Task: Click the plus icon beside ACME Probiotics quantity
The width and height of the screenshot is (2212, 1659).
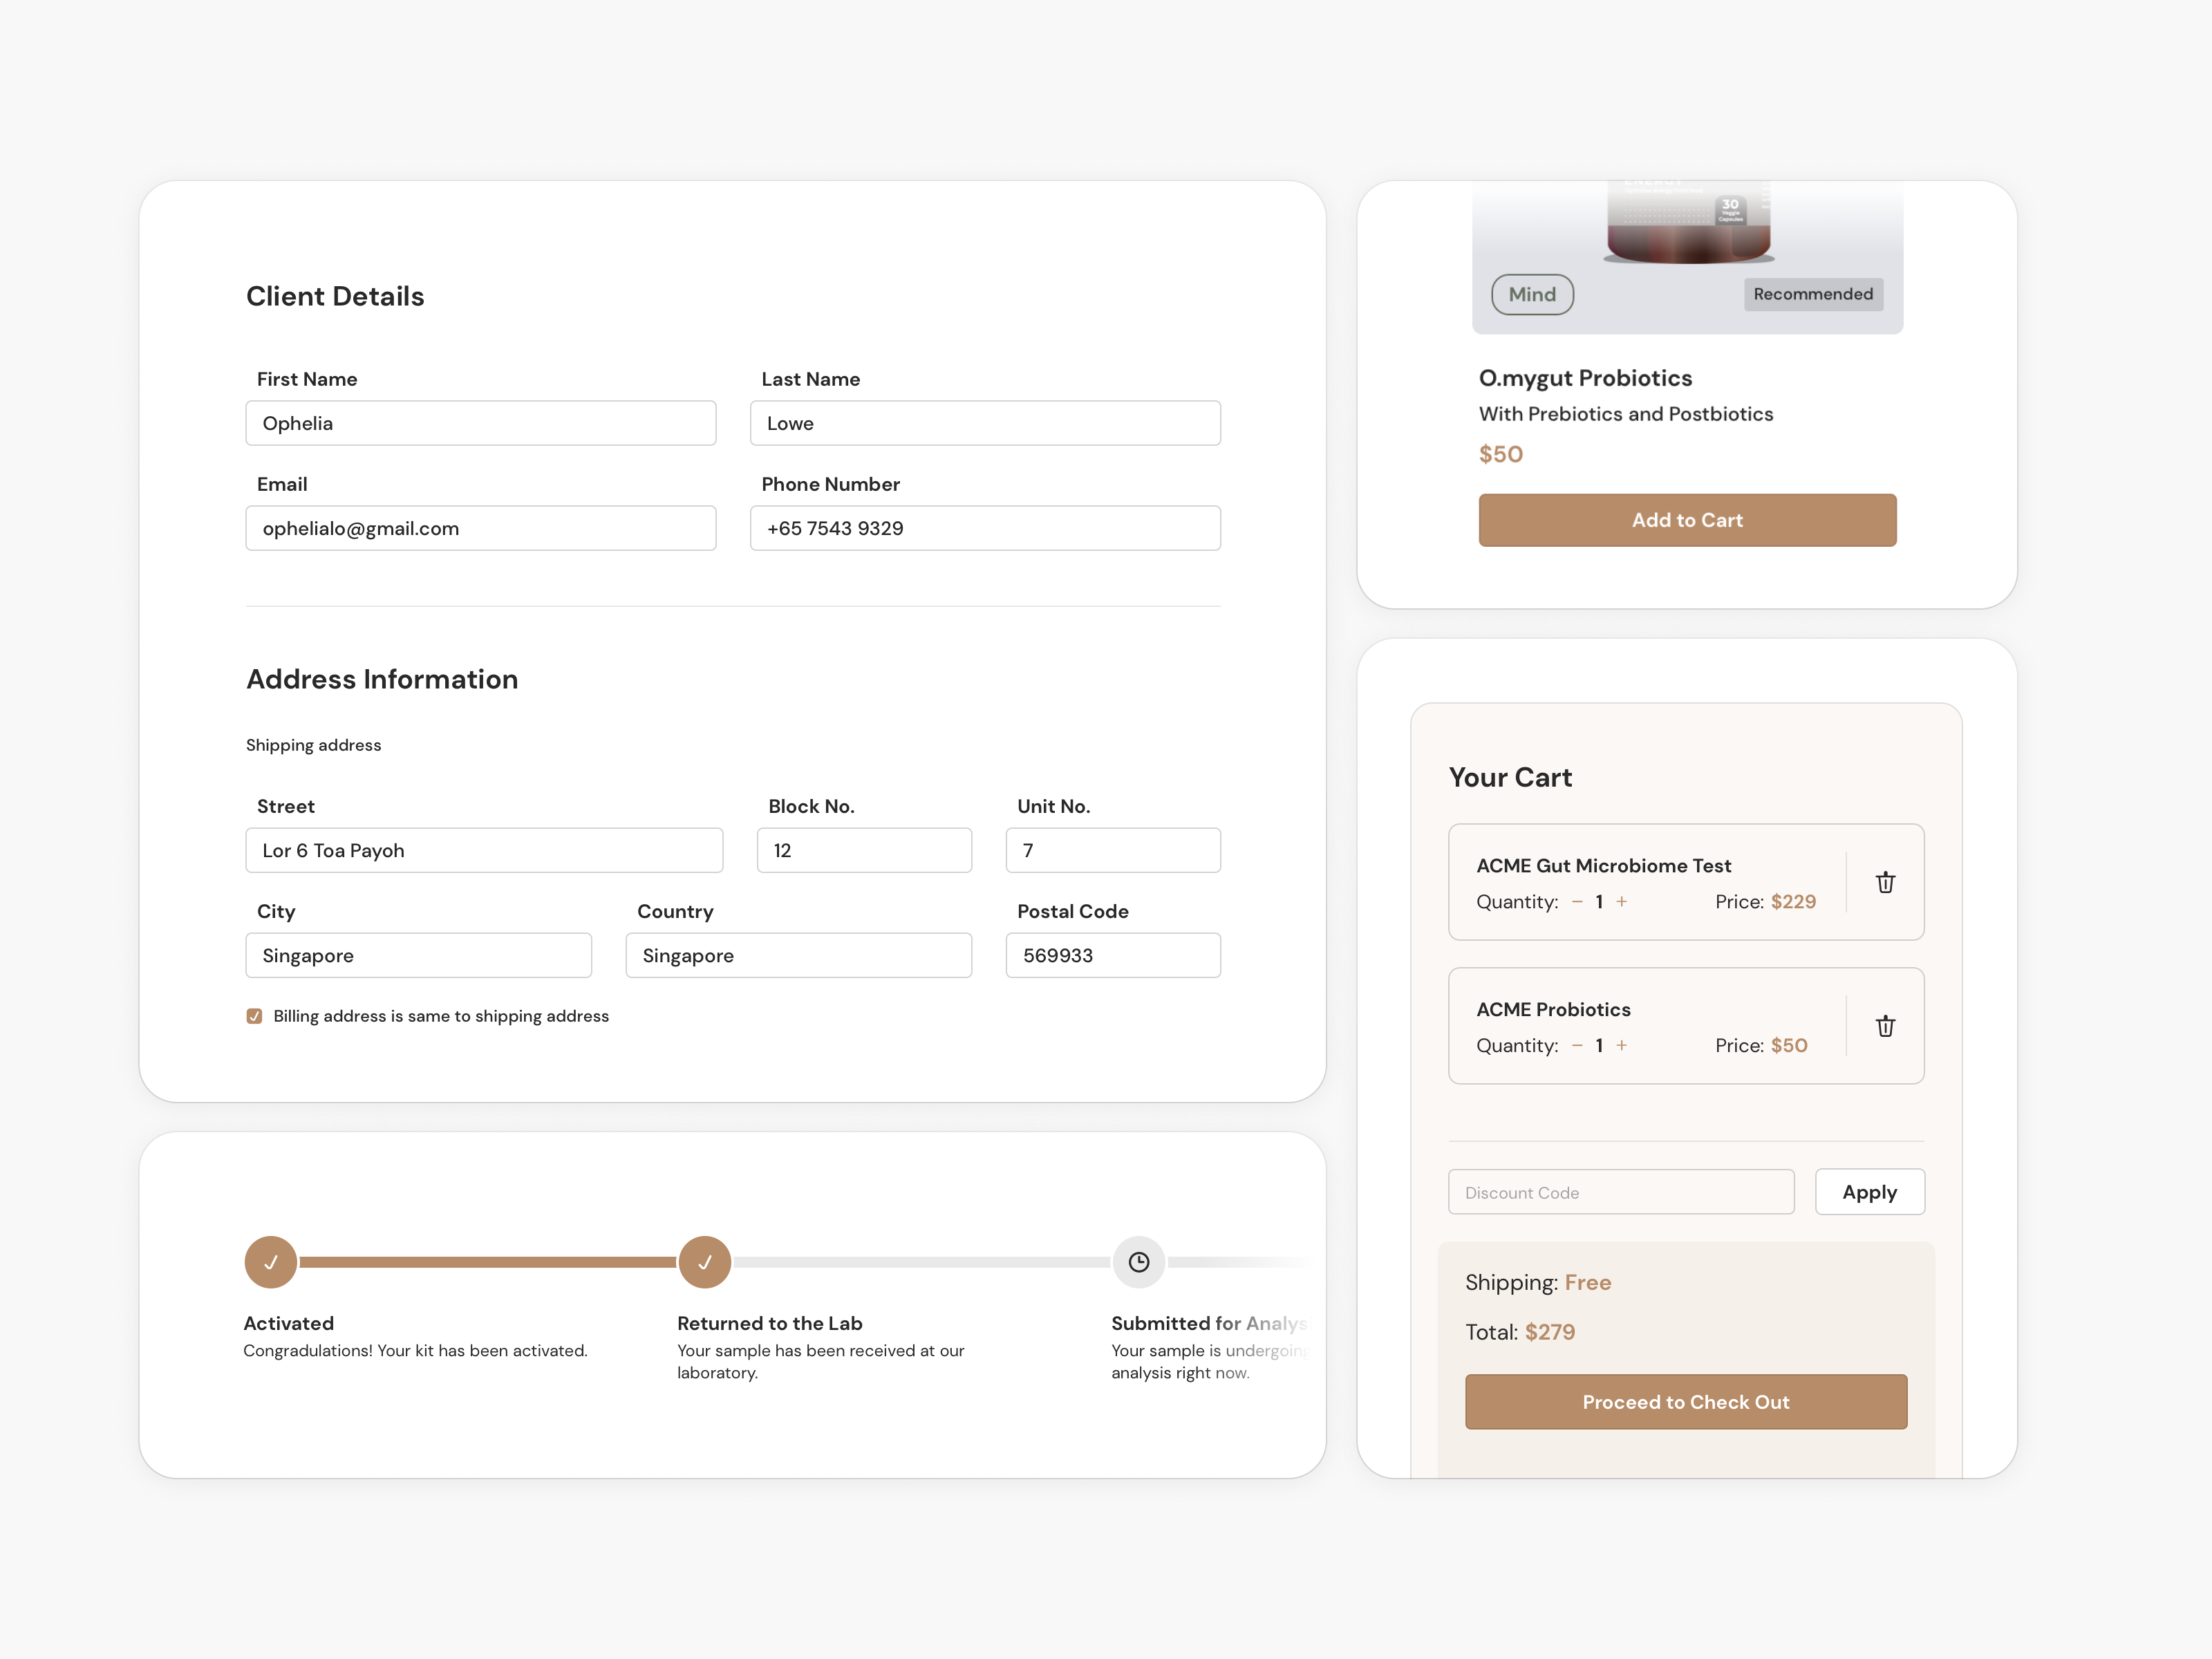Action: 1621,1046
